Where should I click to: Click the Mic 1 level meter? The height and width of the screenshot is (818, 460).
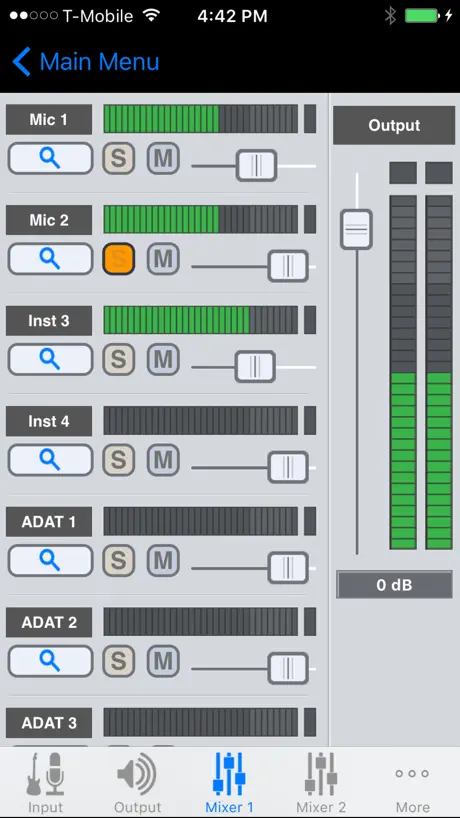coord(201,119)
